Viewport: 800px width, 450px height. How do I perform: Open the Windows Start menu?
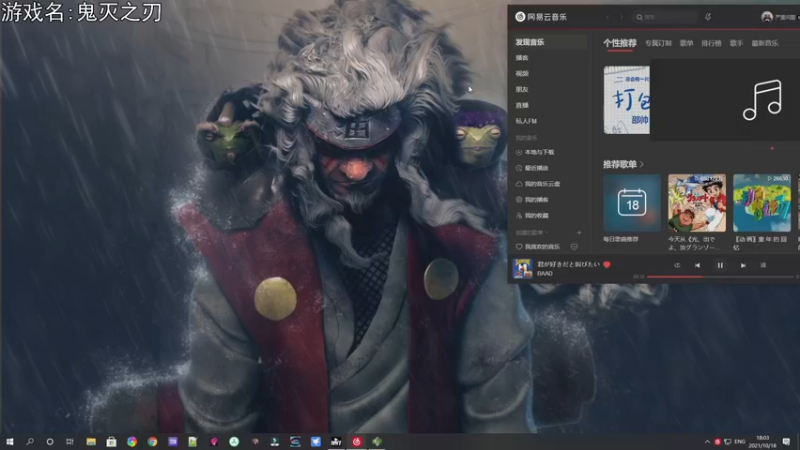[x=9, y=441]
